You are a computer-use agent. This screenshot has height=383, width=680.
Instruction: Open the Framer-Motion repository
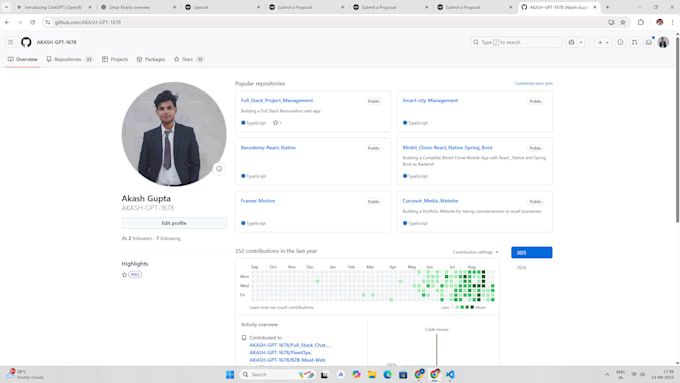pos(258,201)
